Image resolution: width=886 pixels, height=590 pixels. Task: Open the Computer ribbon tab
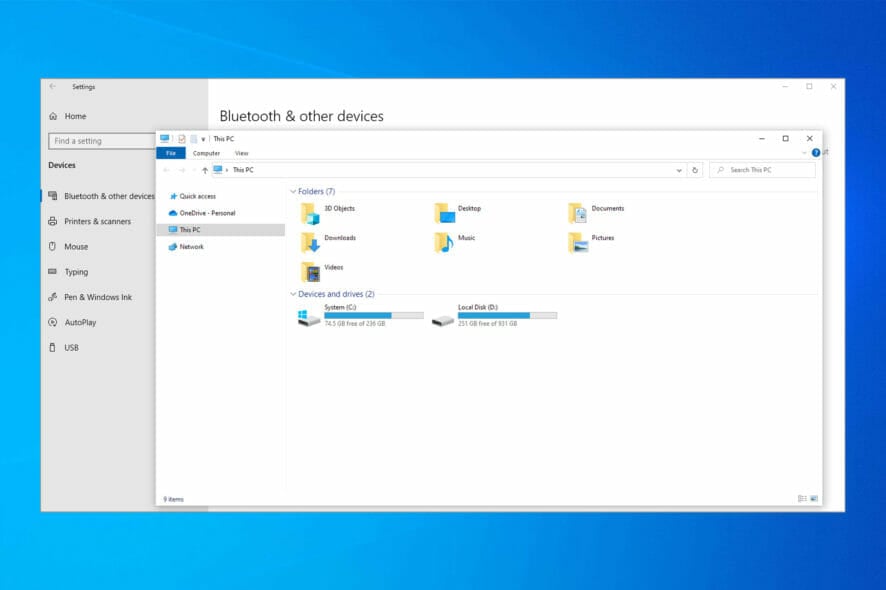[x=206, y=153]
